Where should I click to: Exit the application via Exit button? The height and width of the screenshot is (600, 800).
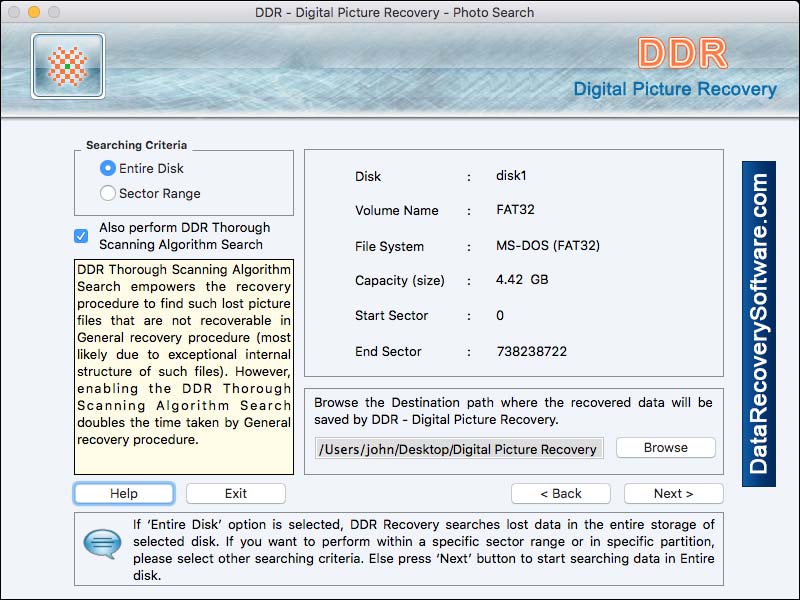(235, 493)
